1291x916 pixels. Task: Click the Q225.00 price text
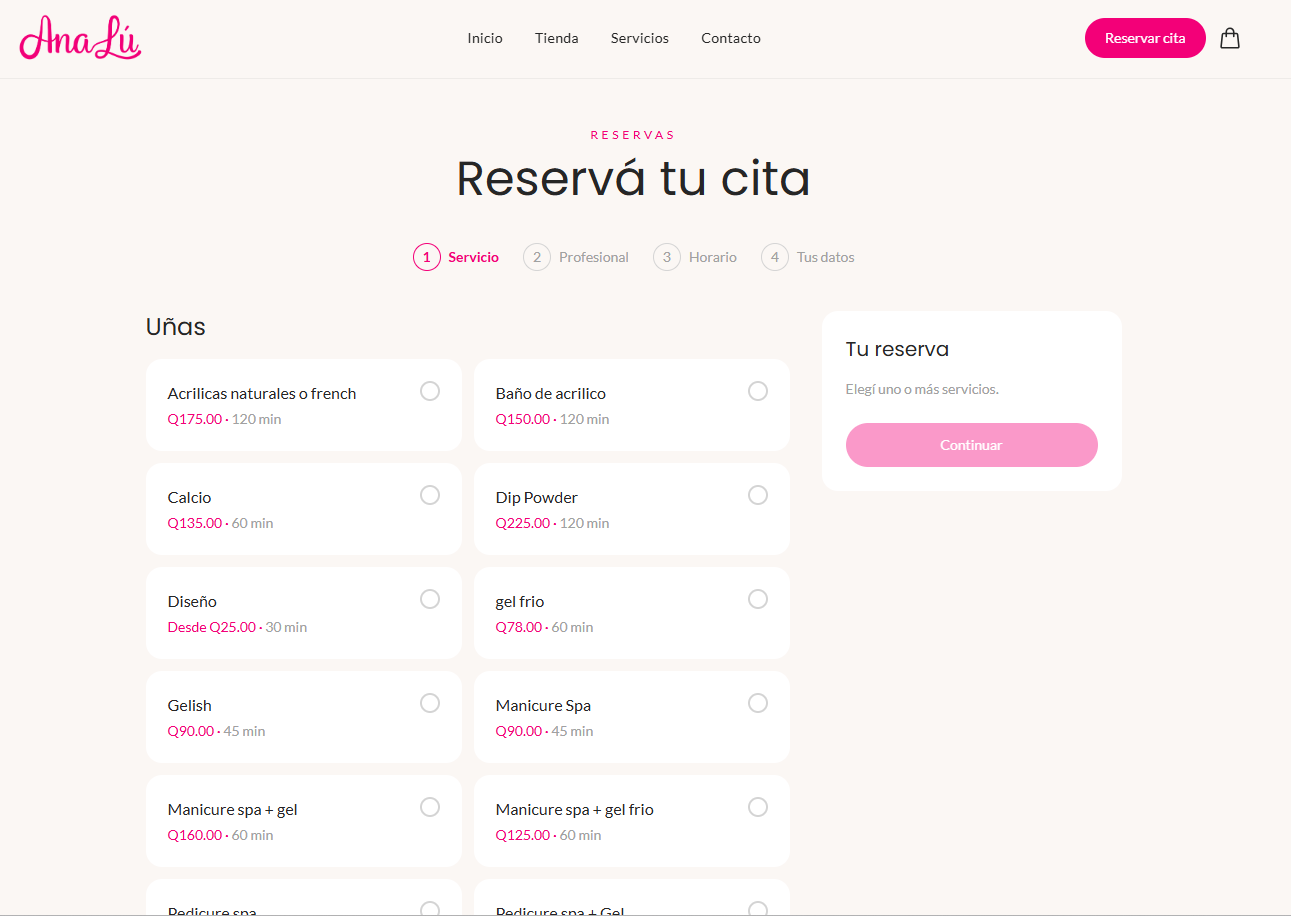pyautogui.click(x=523, y=523)
